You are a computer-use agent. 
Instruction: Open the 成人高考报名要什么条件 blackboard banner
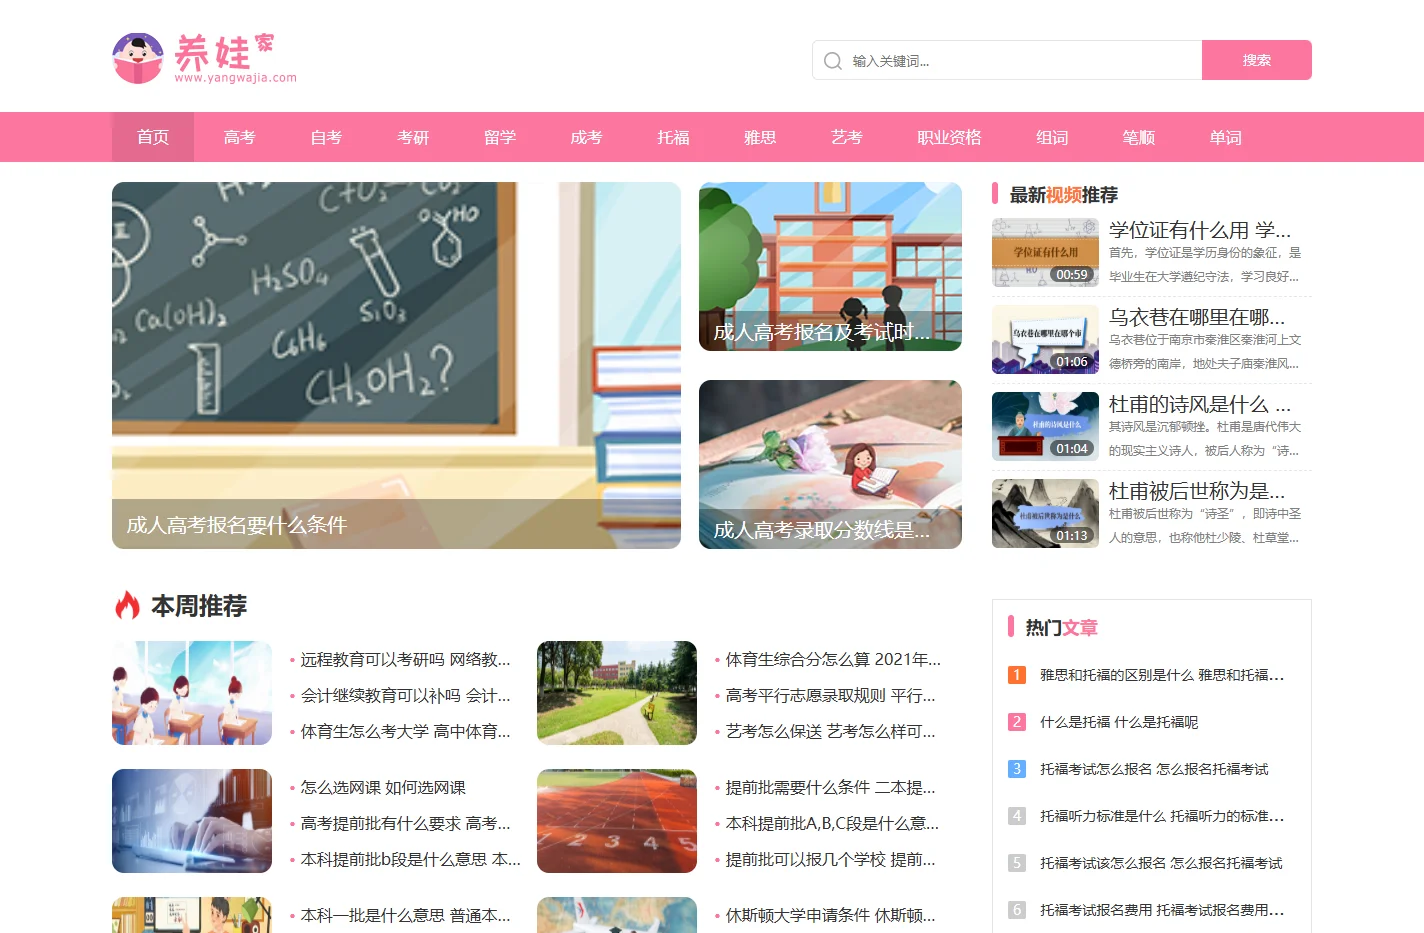click(x=396, y=365)
